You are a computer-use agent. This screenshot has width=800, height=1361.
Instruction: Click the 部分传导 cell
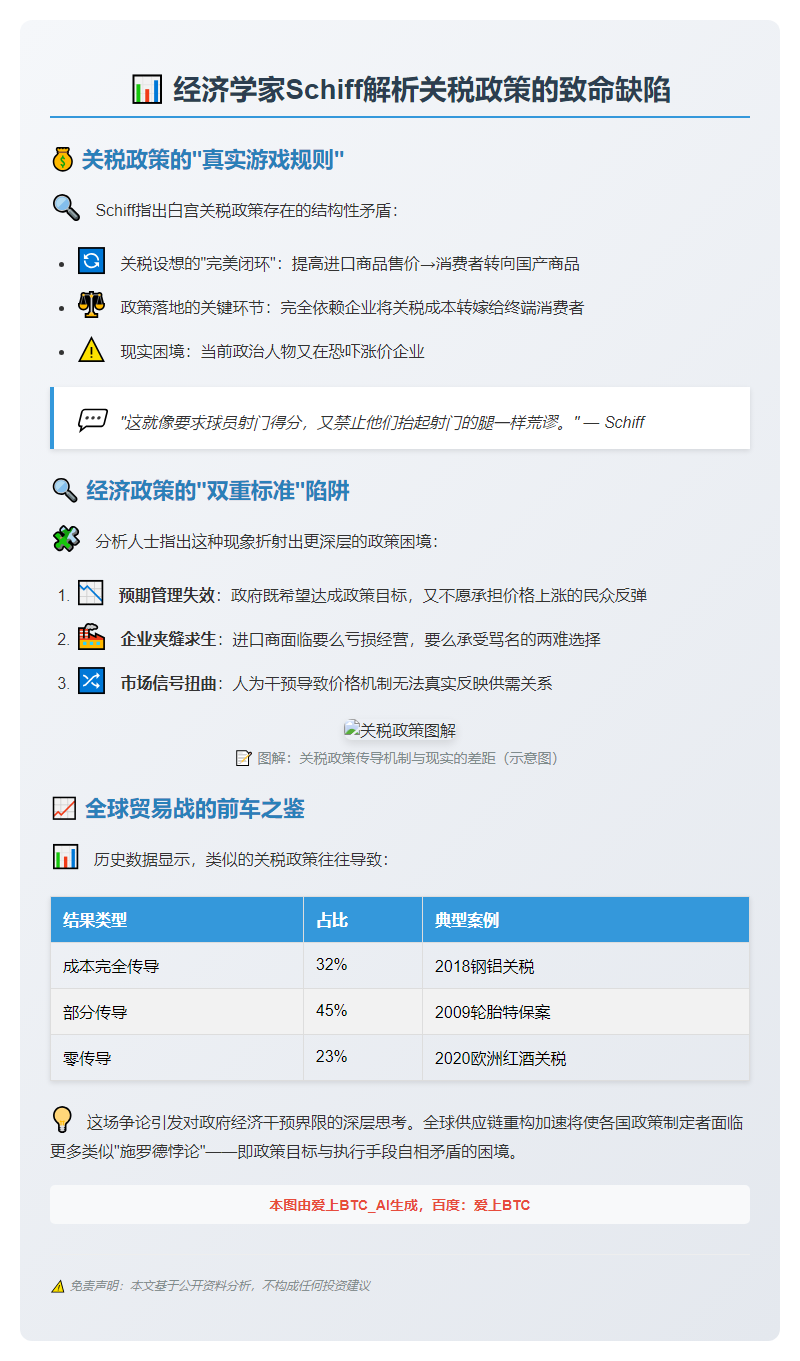pyautogui.click(x=177, y=1011)
